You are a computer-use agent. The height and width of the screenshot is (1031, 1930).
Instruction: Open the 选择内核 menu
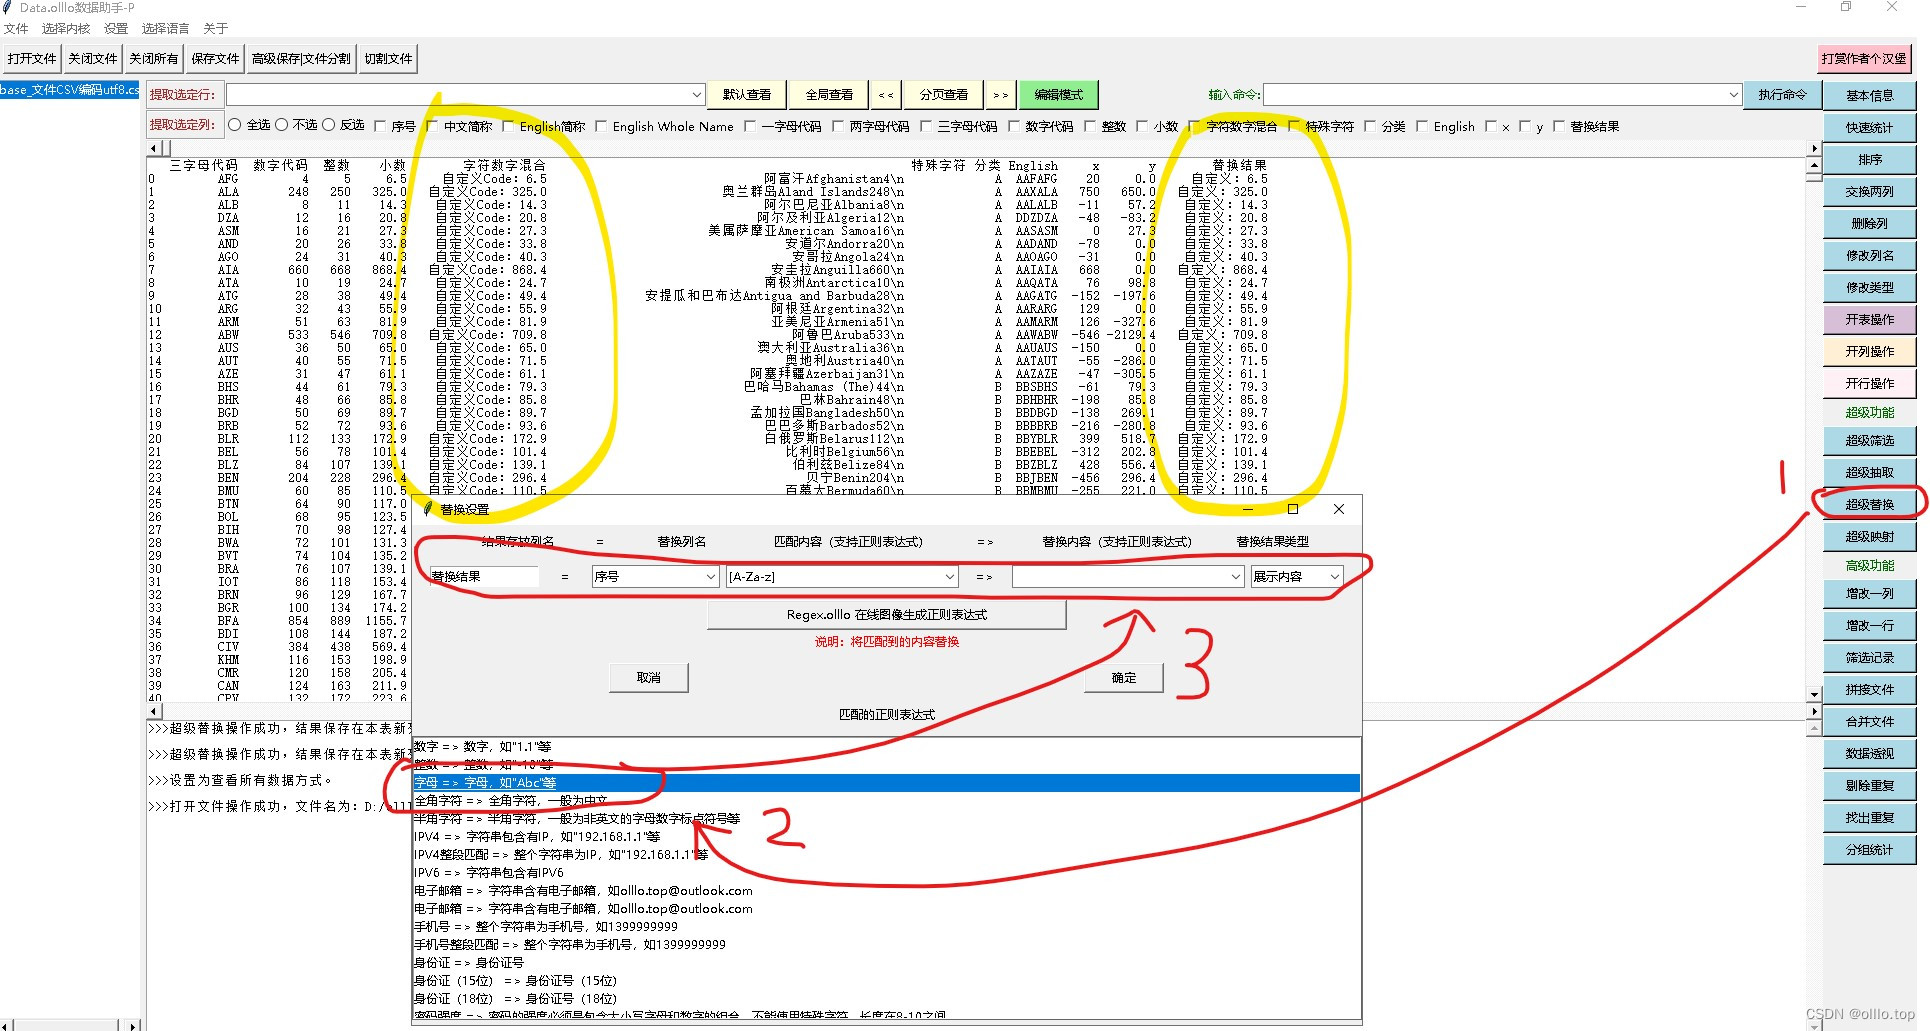point(66,29)
